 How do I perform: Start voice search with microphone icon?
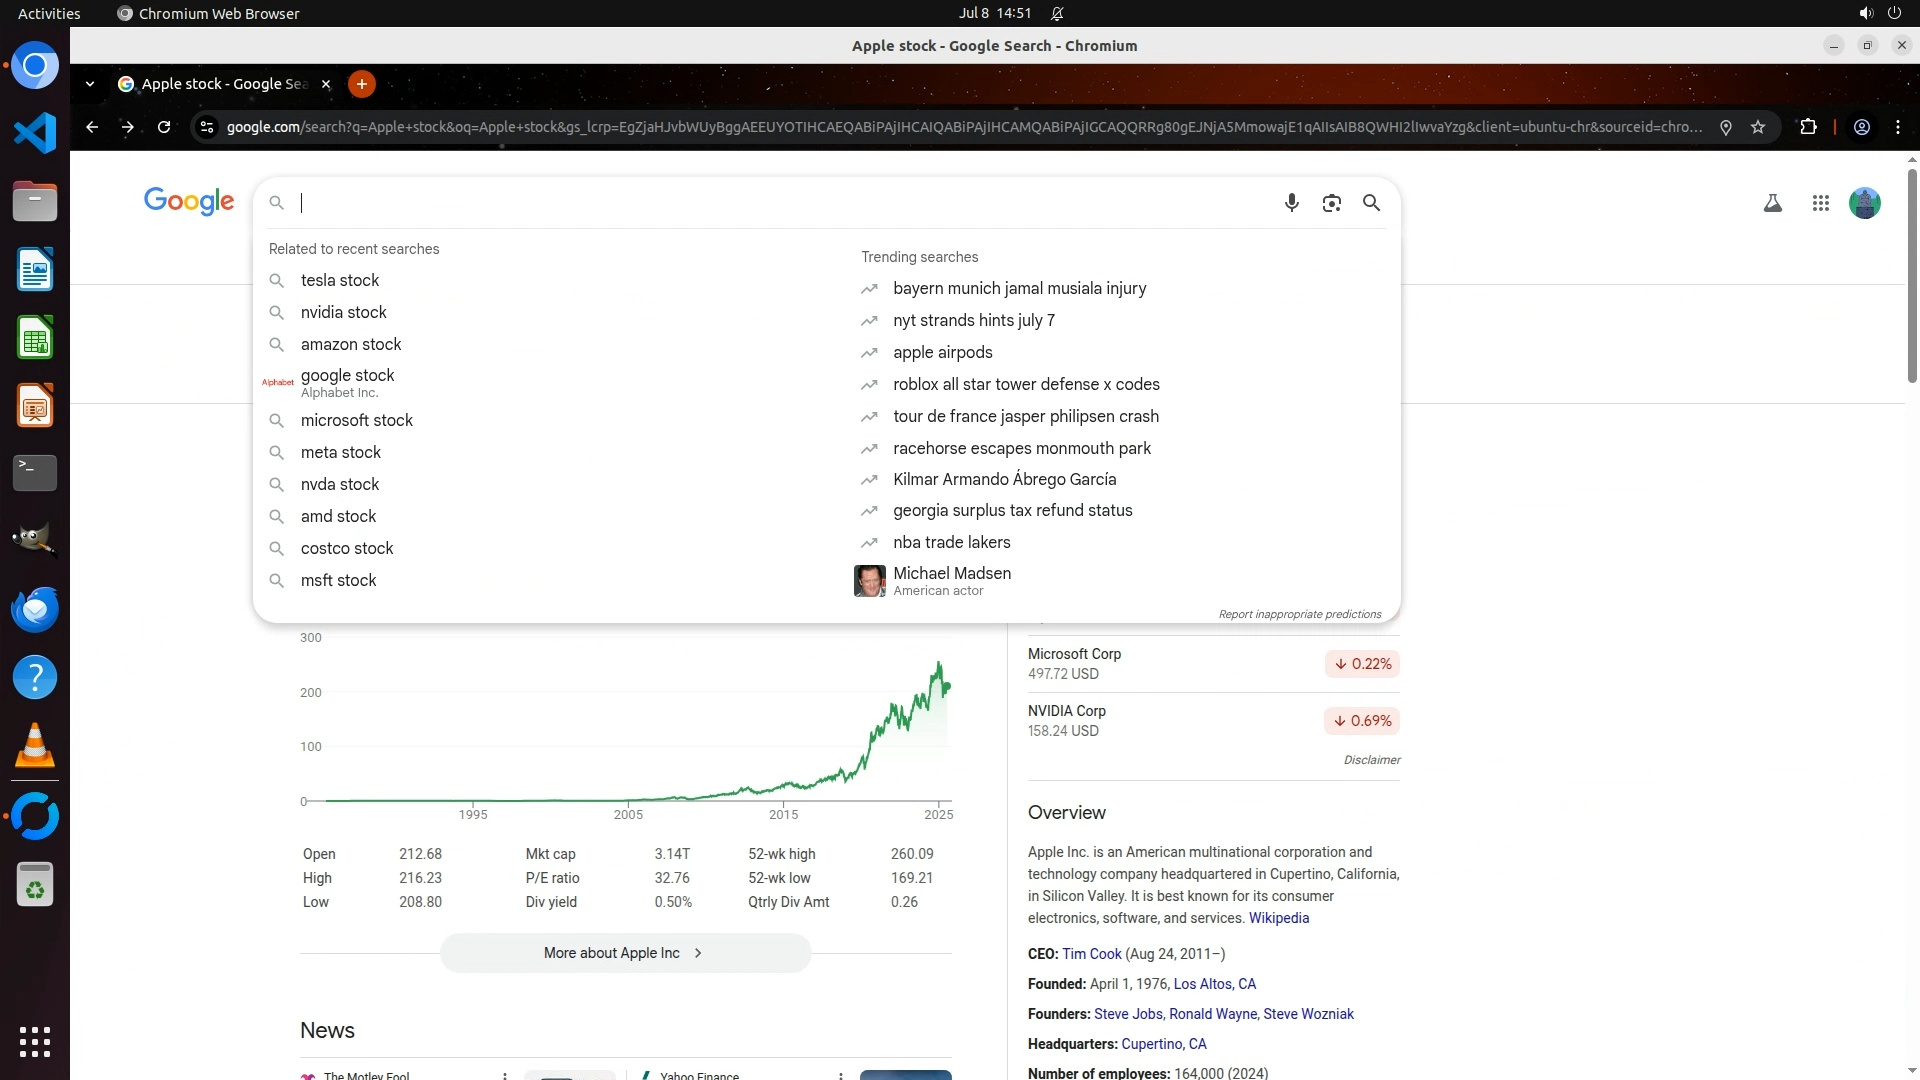coord(1291,203)
